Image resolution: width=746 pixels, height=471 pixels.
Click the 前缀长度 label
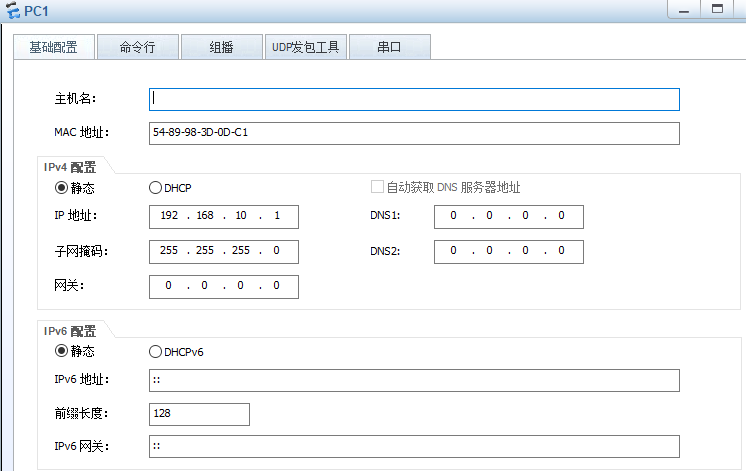(x=81, y=413)
